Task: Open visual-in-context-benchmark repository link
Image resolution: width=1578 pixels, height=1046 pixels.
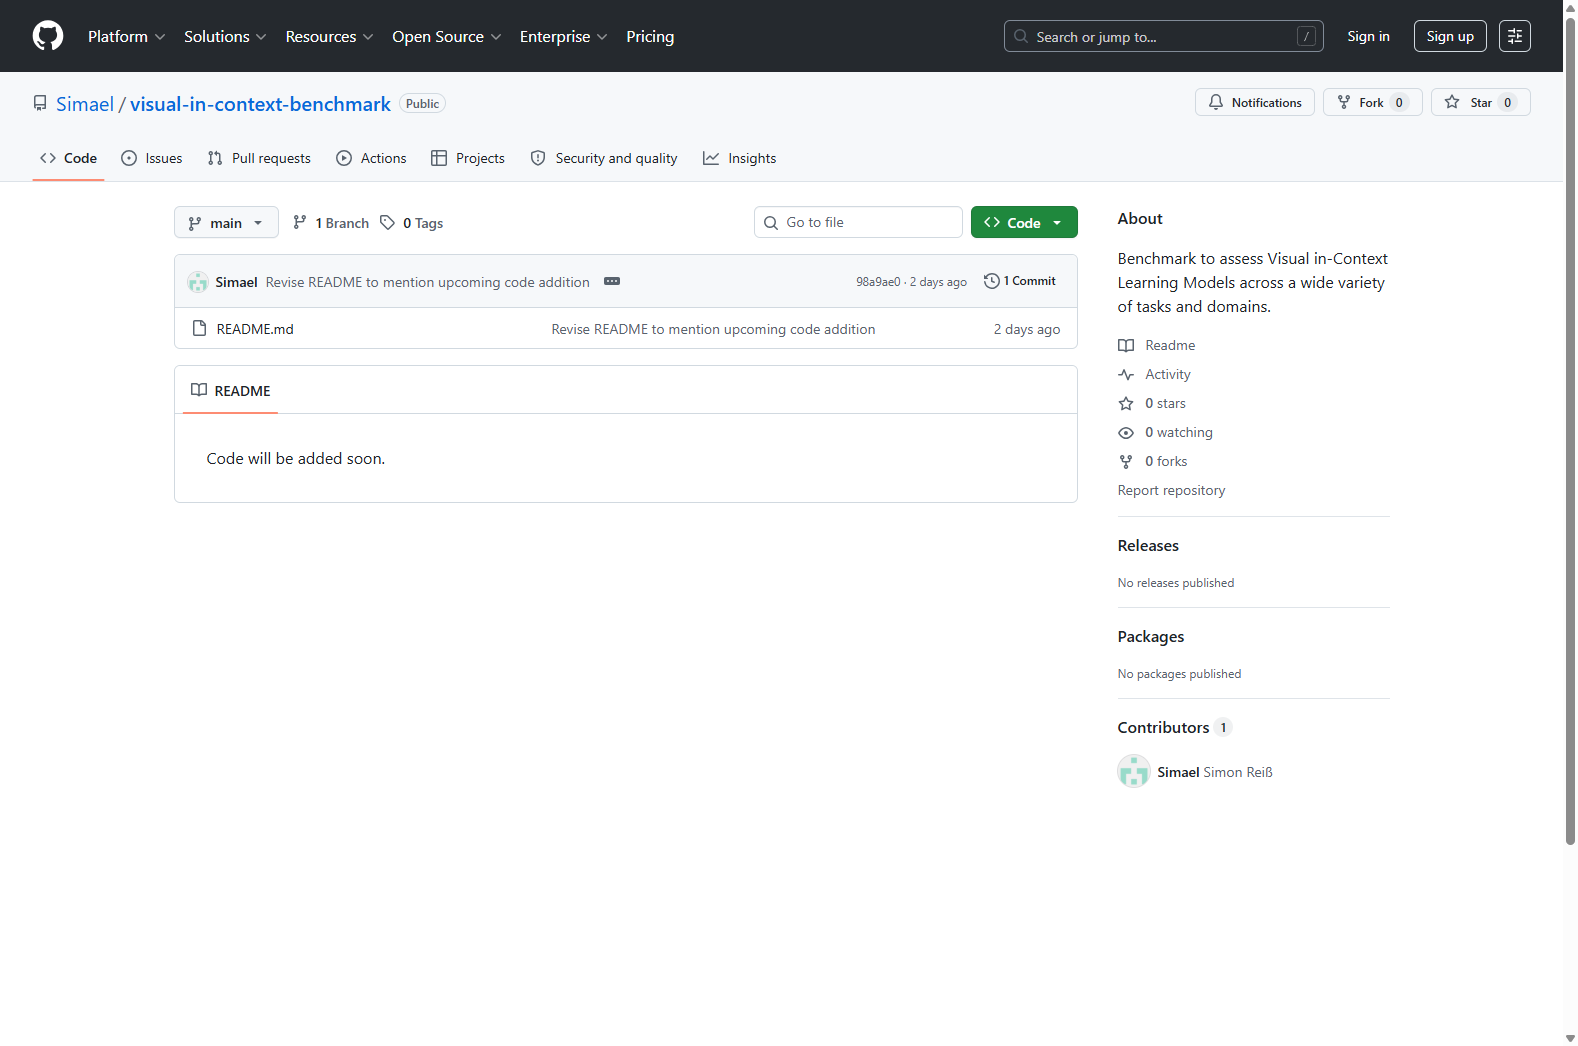Action: (260, 104)
